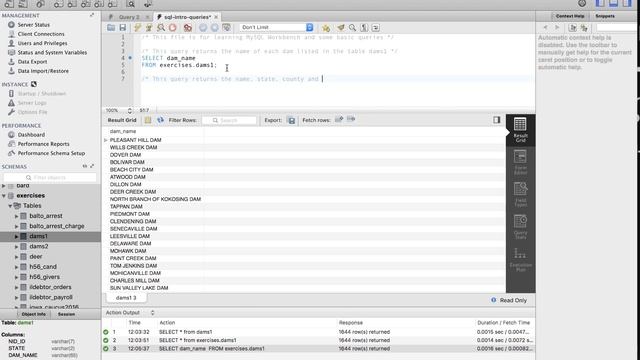Viewport: 640px width, 360px height.
Task: Collapse the Tables node
Action: pos(10,206)
